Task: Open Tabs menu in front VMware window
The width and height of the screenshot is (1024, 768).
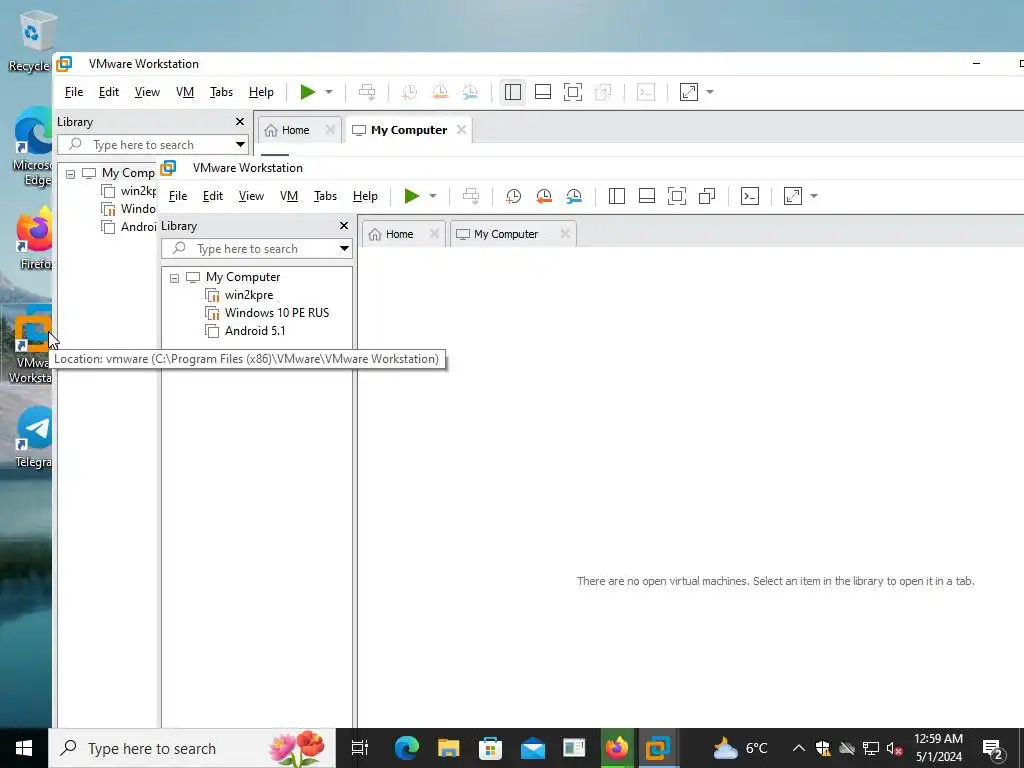Action: coord(325,196)
